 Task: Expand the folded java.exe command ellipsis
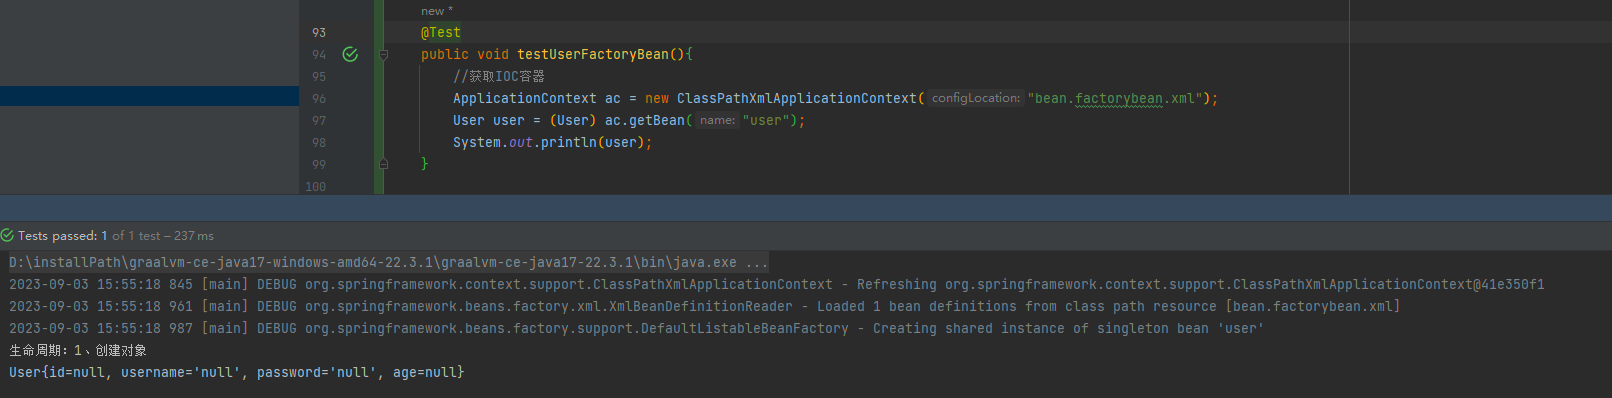coord(757,263)
